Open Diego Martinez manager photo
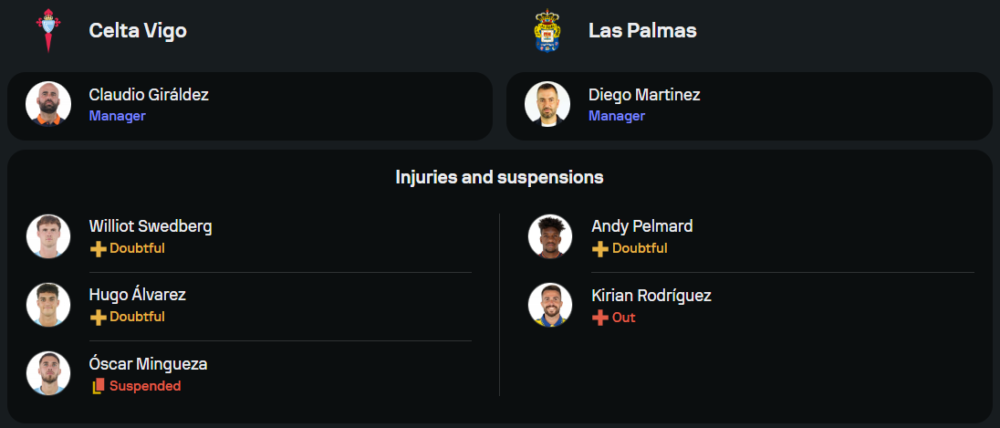The width and height of the screenshot is (1000, 428). click(x=547, y=105)
